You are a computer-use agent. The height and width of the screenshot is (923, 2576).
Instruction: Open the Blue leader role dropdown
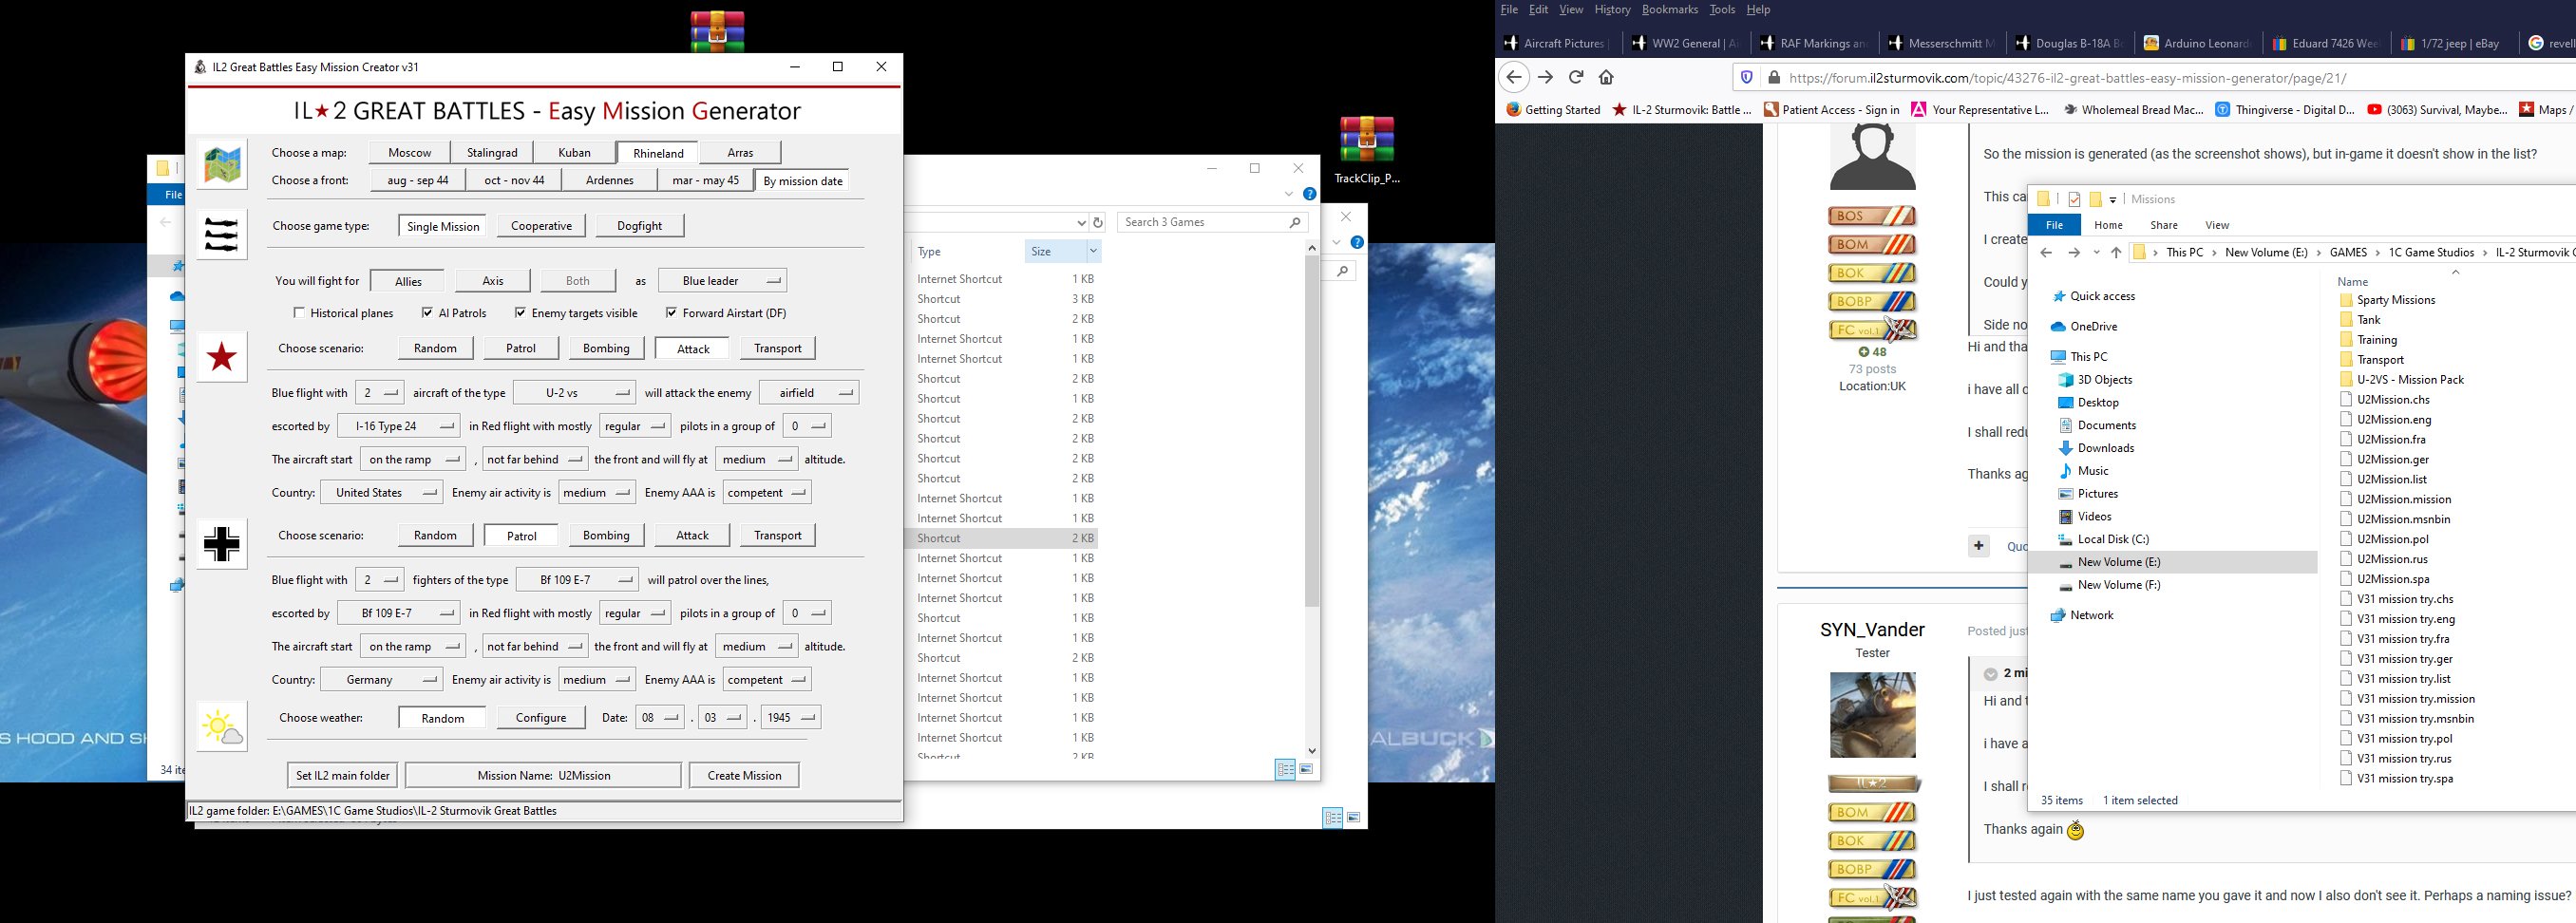tap(721, 281)
